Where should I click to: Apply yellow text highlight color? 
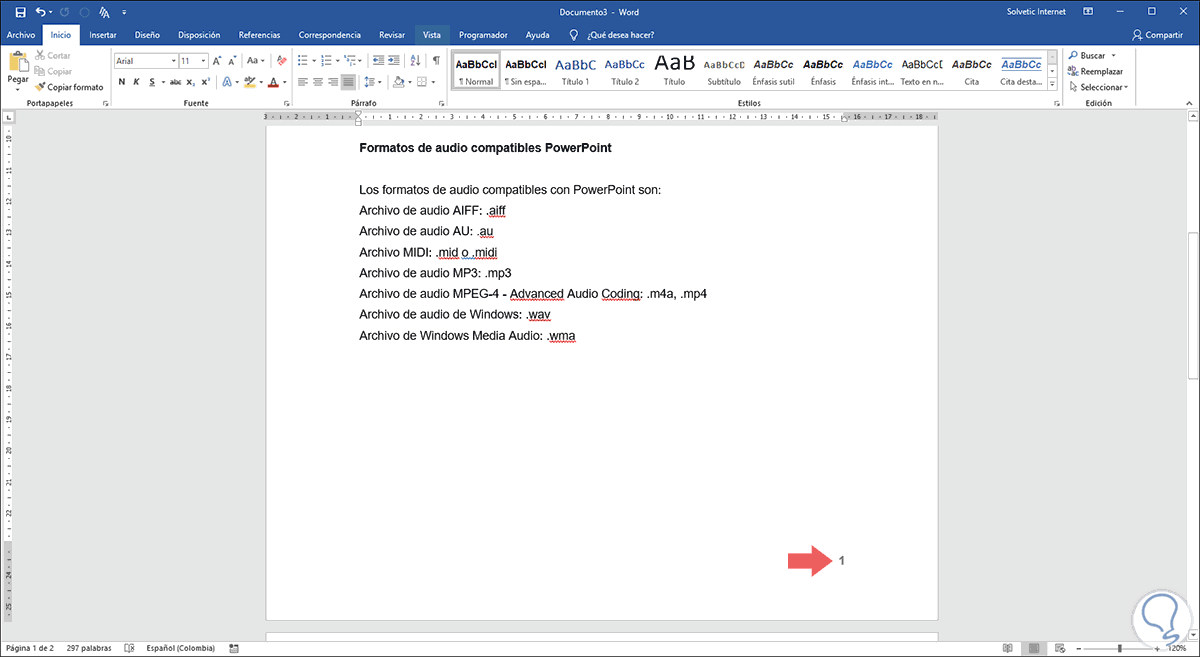pos(250,82)
